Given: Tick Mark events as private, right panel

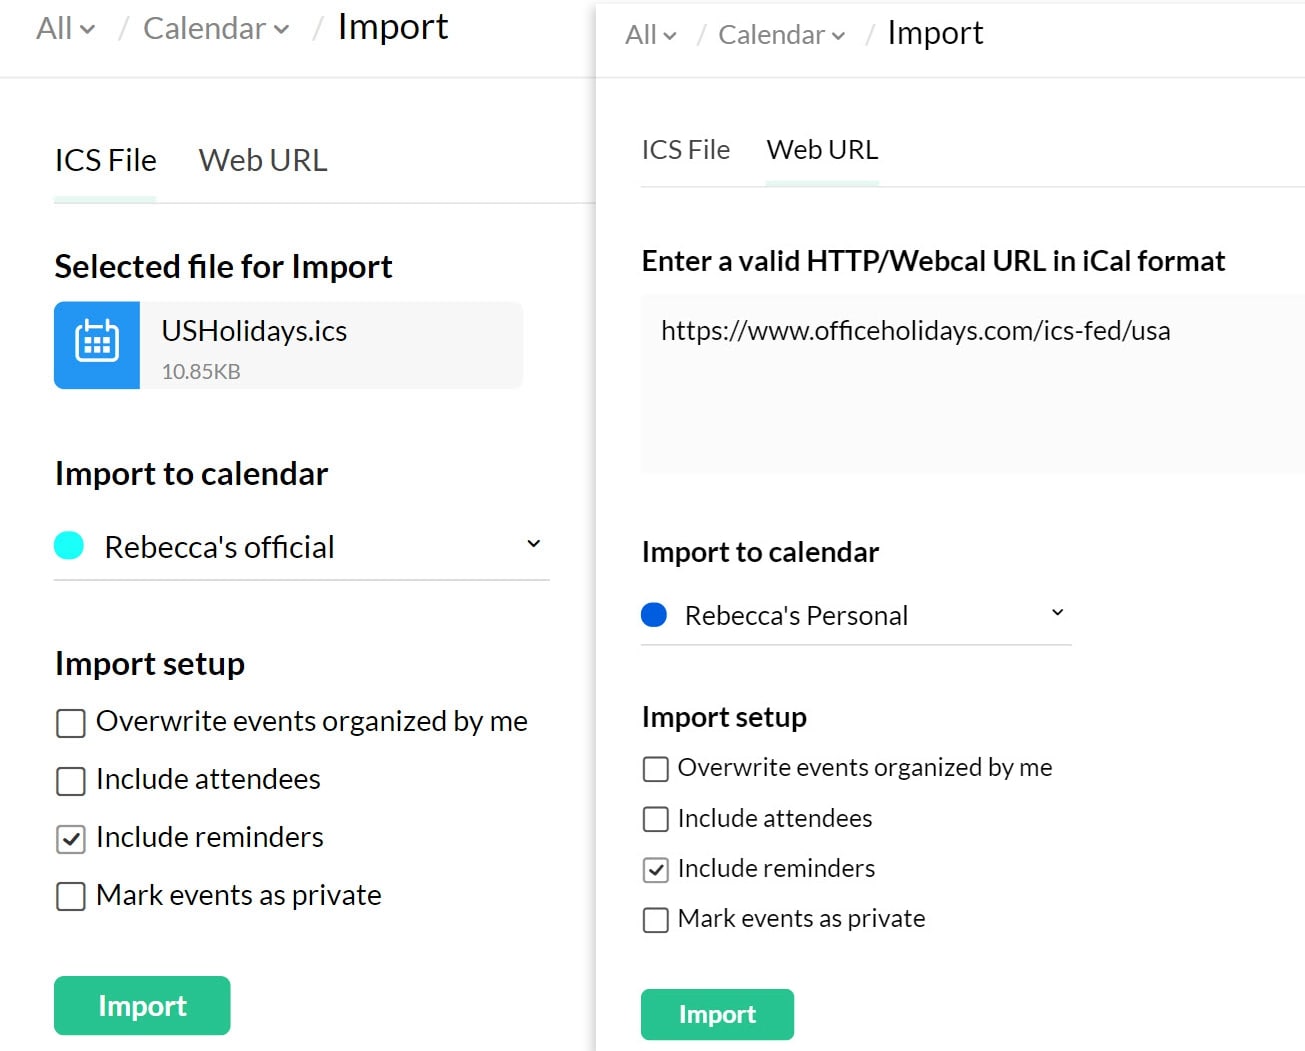Looking at the screenshot, I should click(656, 920).
